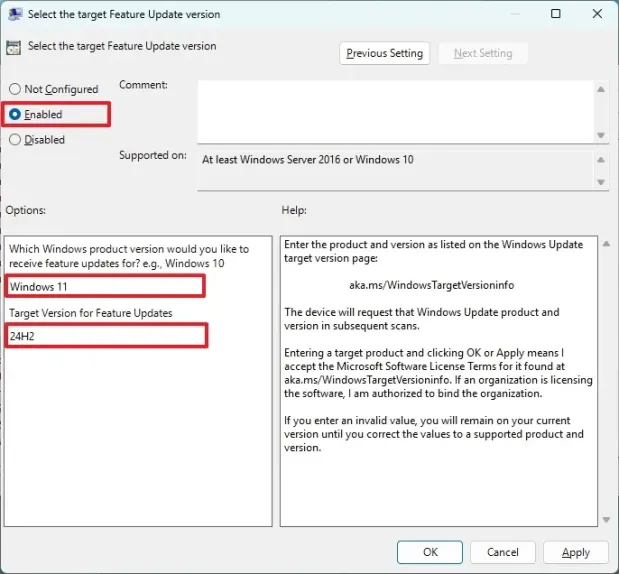Screen dimensions: 619x574
Task: Click the Help panel scroll-down arrow
Action: click(x=606, y=520)
